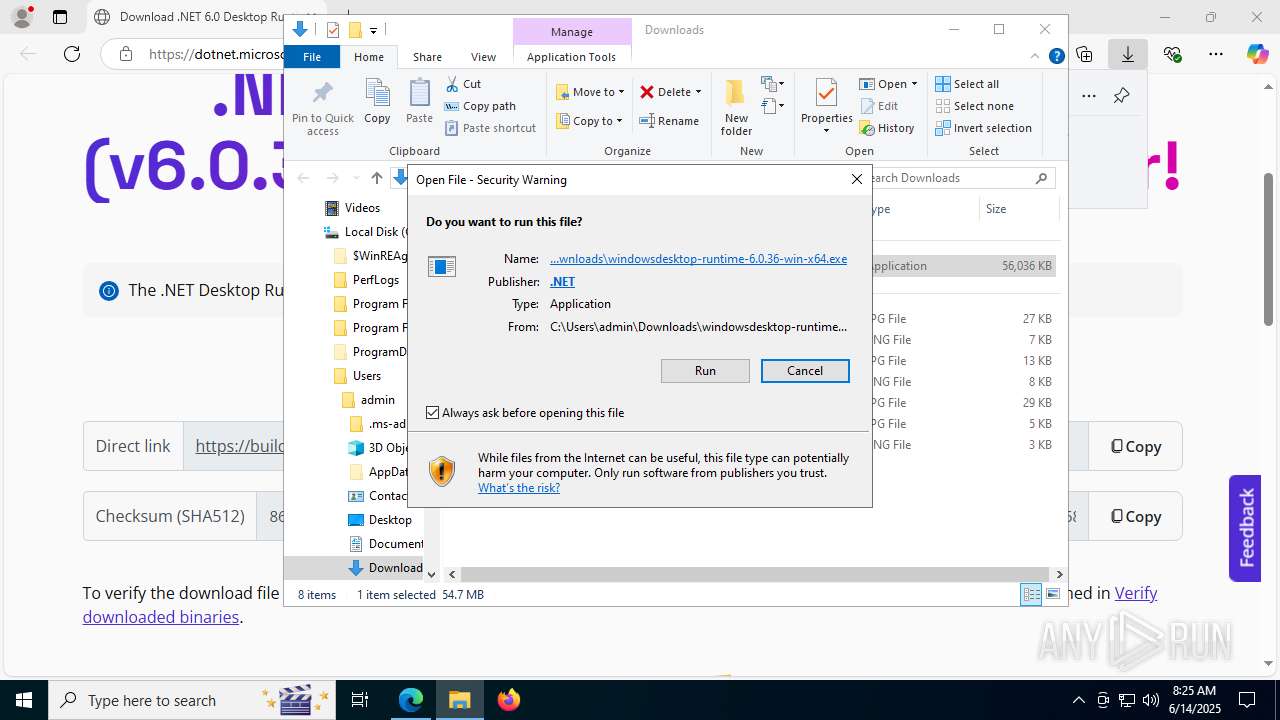The height and width of the screenshot is (720, 1280).
Task: Open Explorer Help question mark icon
Action: point(1056,57)
